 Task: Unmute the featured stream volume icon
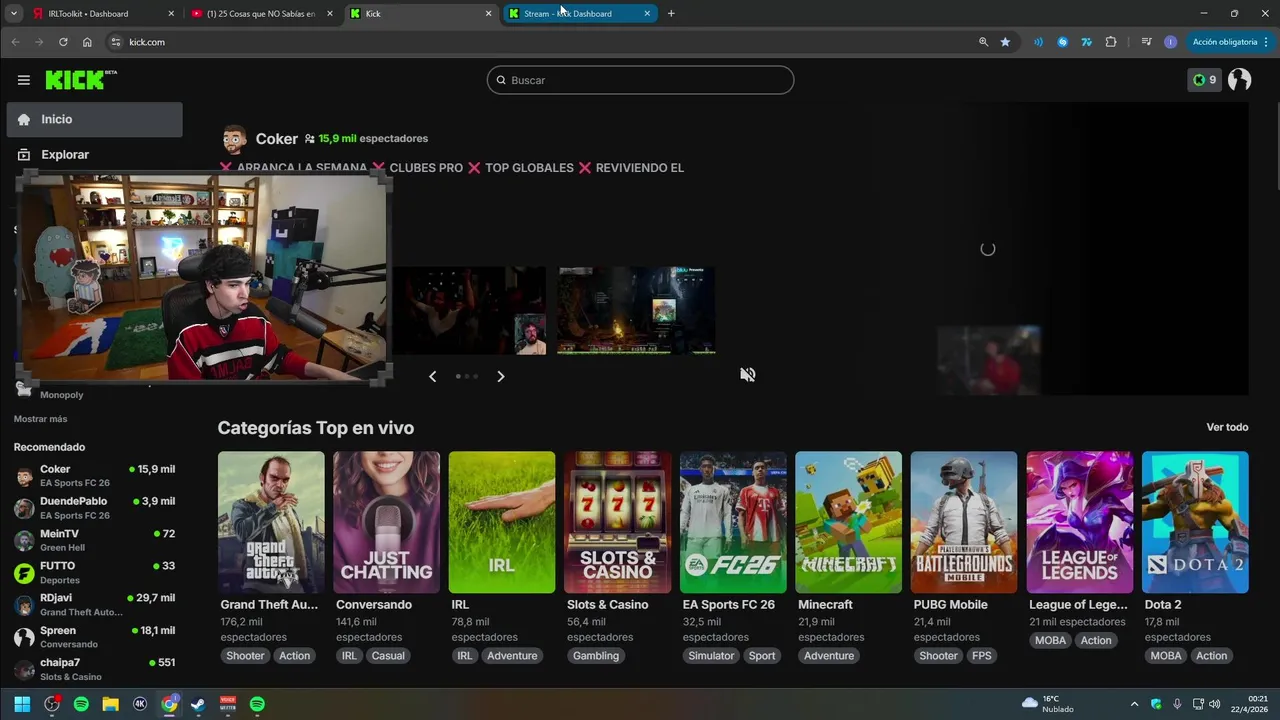(x=748, y=375)
